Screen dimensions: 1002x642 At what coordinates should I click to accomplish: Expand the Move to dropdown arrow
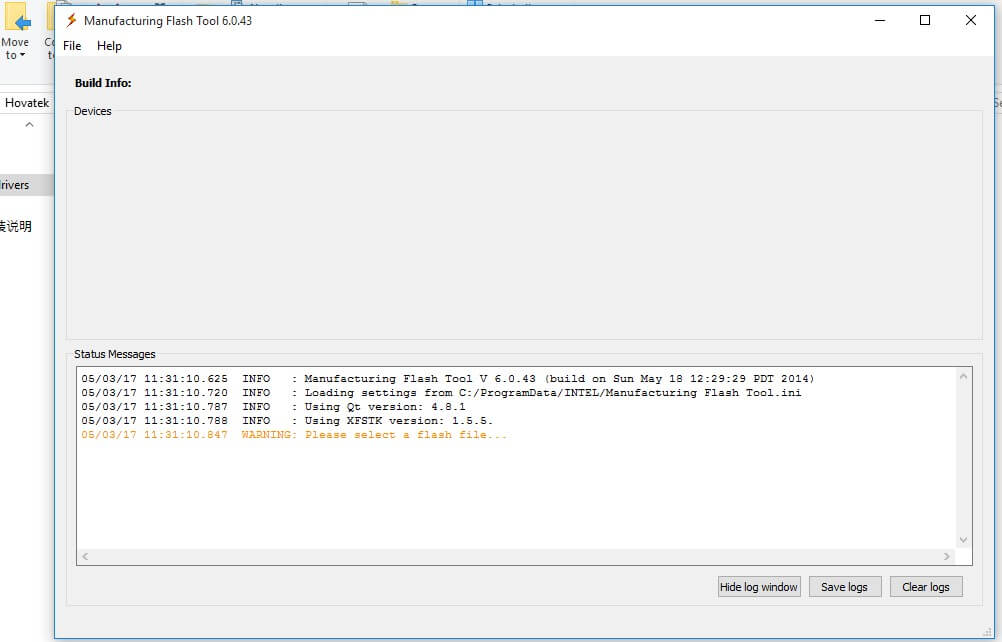coord(22,56)
